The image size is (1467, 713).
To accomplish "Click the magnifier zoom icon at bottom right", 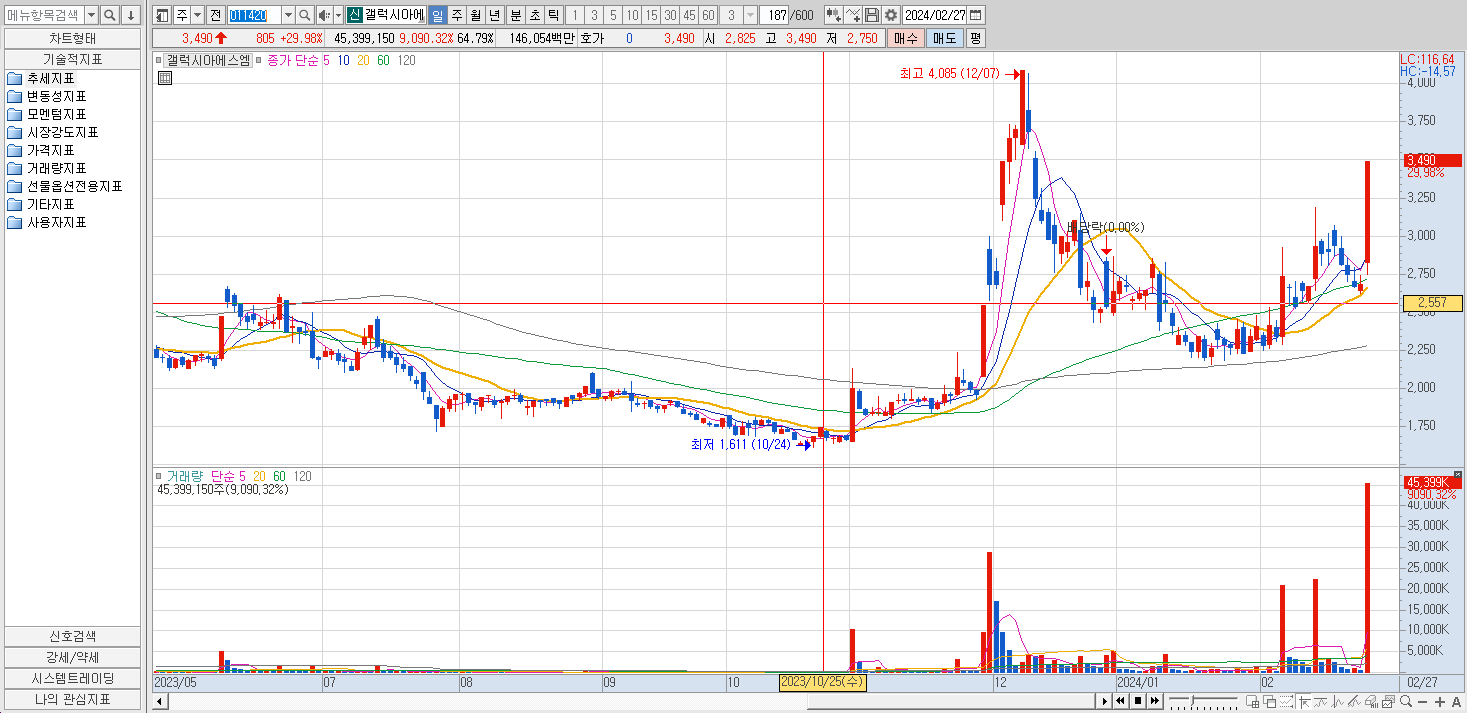I will coord(1405,701).
